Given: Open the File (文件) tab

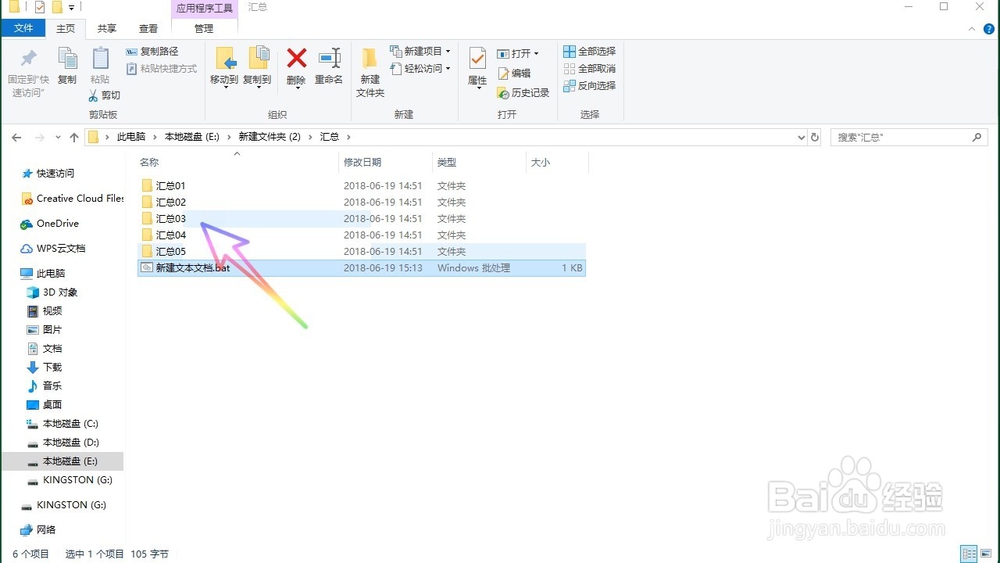Looking at the screenshot, I should click(23, 28).
